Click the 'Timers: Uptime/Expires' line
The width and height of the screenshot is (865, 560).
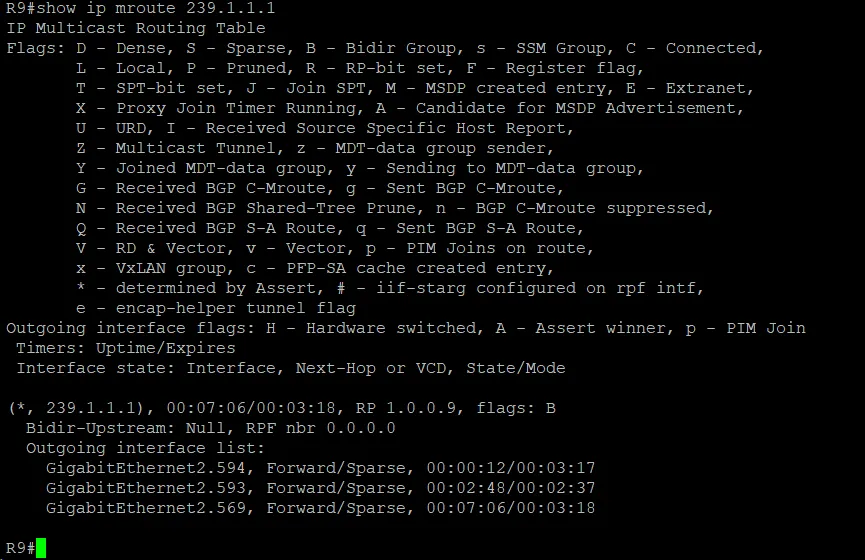[126, 348]
